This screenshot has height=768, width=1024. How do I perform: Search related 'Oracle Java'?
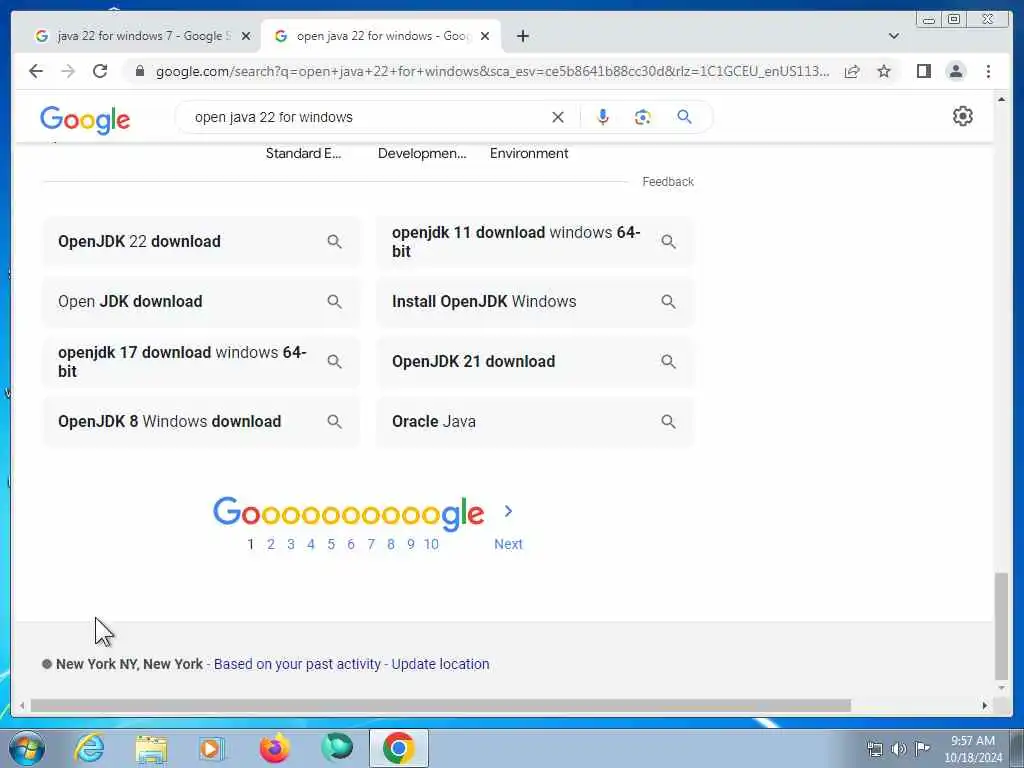pyautogui.click(x=535, y=422)
